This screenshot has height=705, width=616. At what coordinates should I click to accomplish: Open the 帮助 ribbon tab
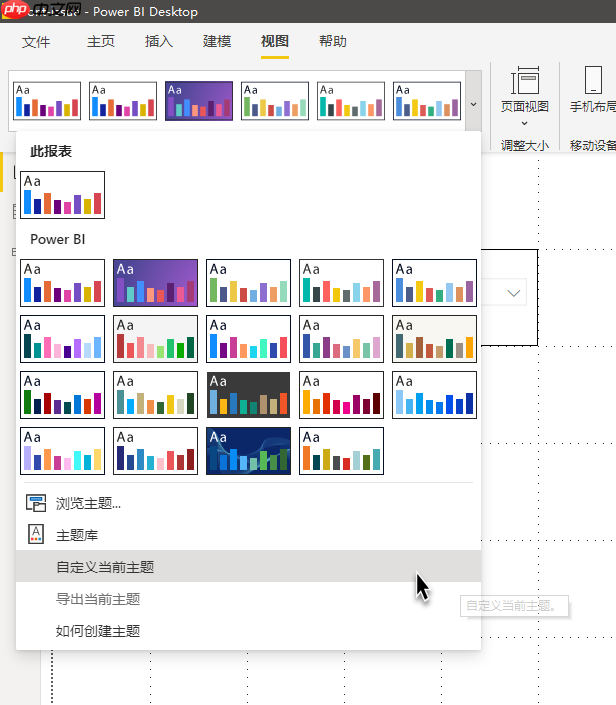coord(333,41)
